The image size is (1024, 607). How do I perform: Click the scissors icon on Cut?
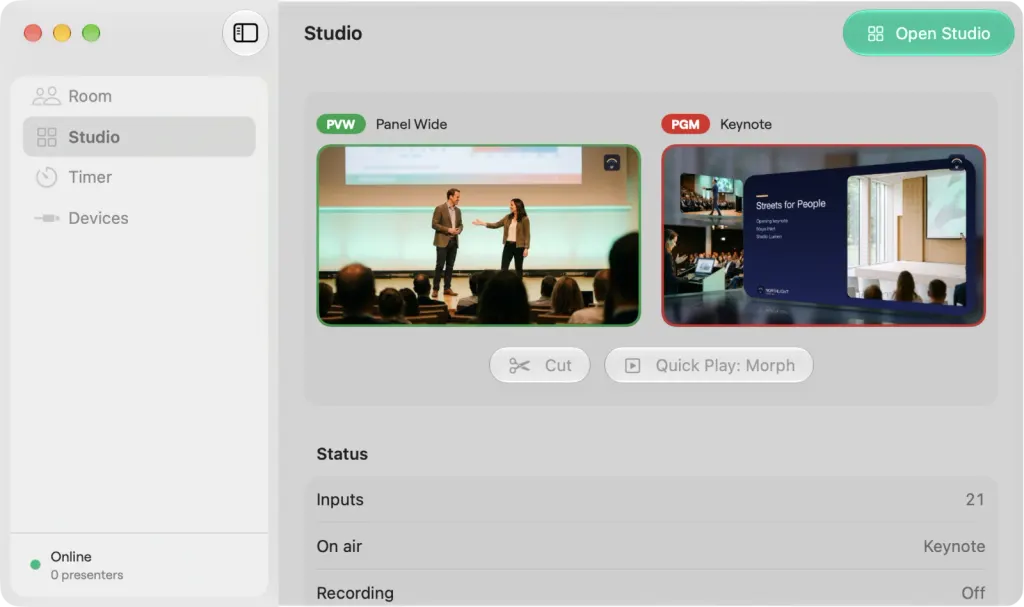519,366
